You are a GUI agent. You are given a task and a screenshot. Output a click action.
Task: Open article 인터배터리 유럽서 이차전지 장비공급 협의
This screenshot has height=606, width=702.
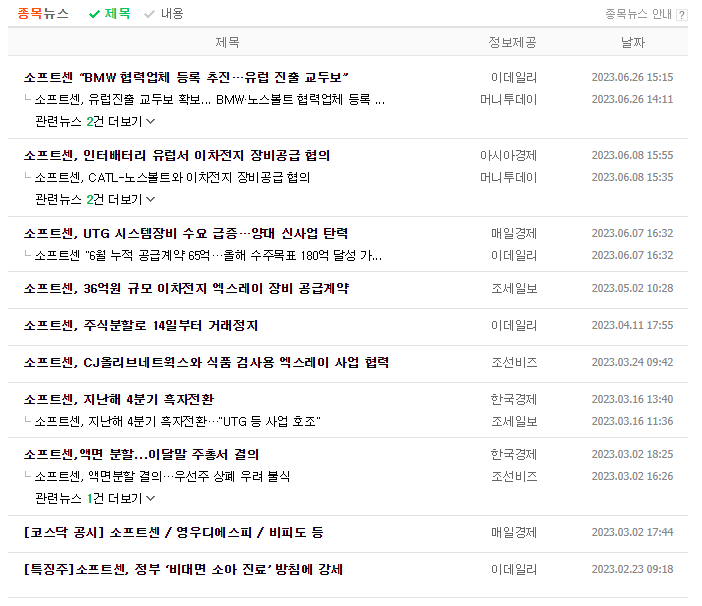click(177, 155)
